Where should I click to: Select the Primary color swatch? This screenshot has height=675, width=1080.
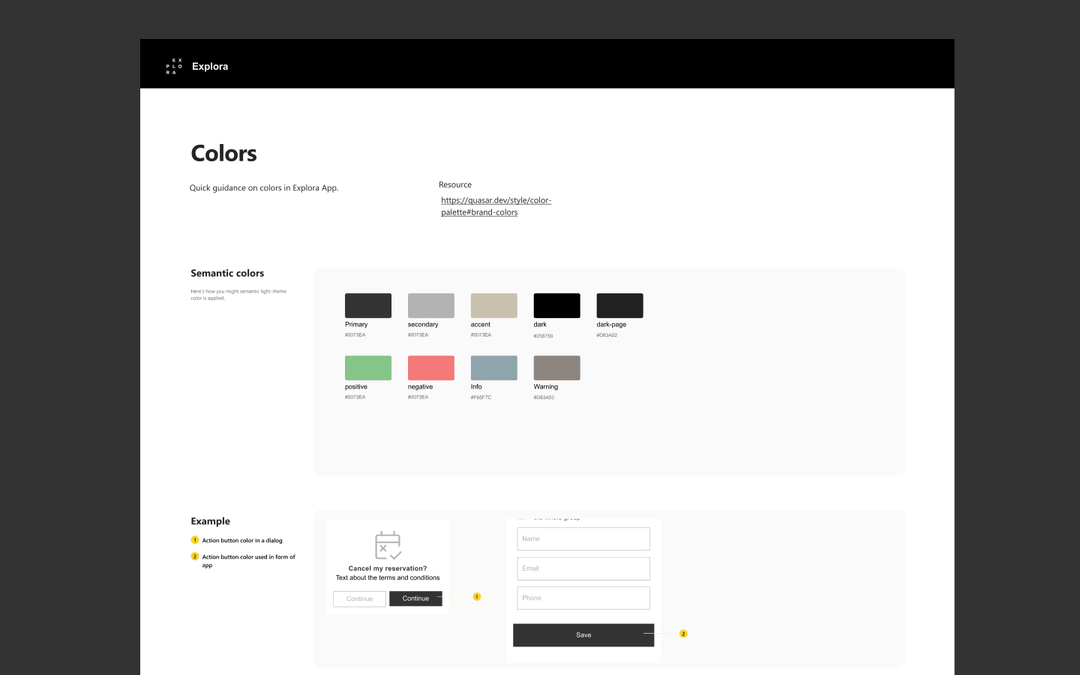[x=368, y=303]
